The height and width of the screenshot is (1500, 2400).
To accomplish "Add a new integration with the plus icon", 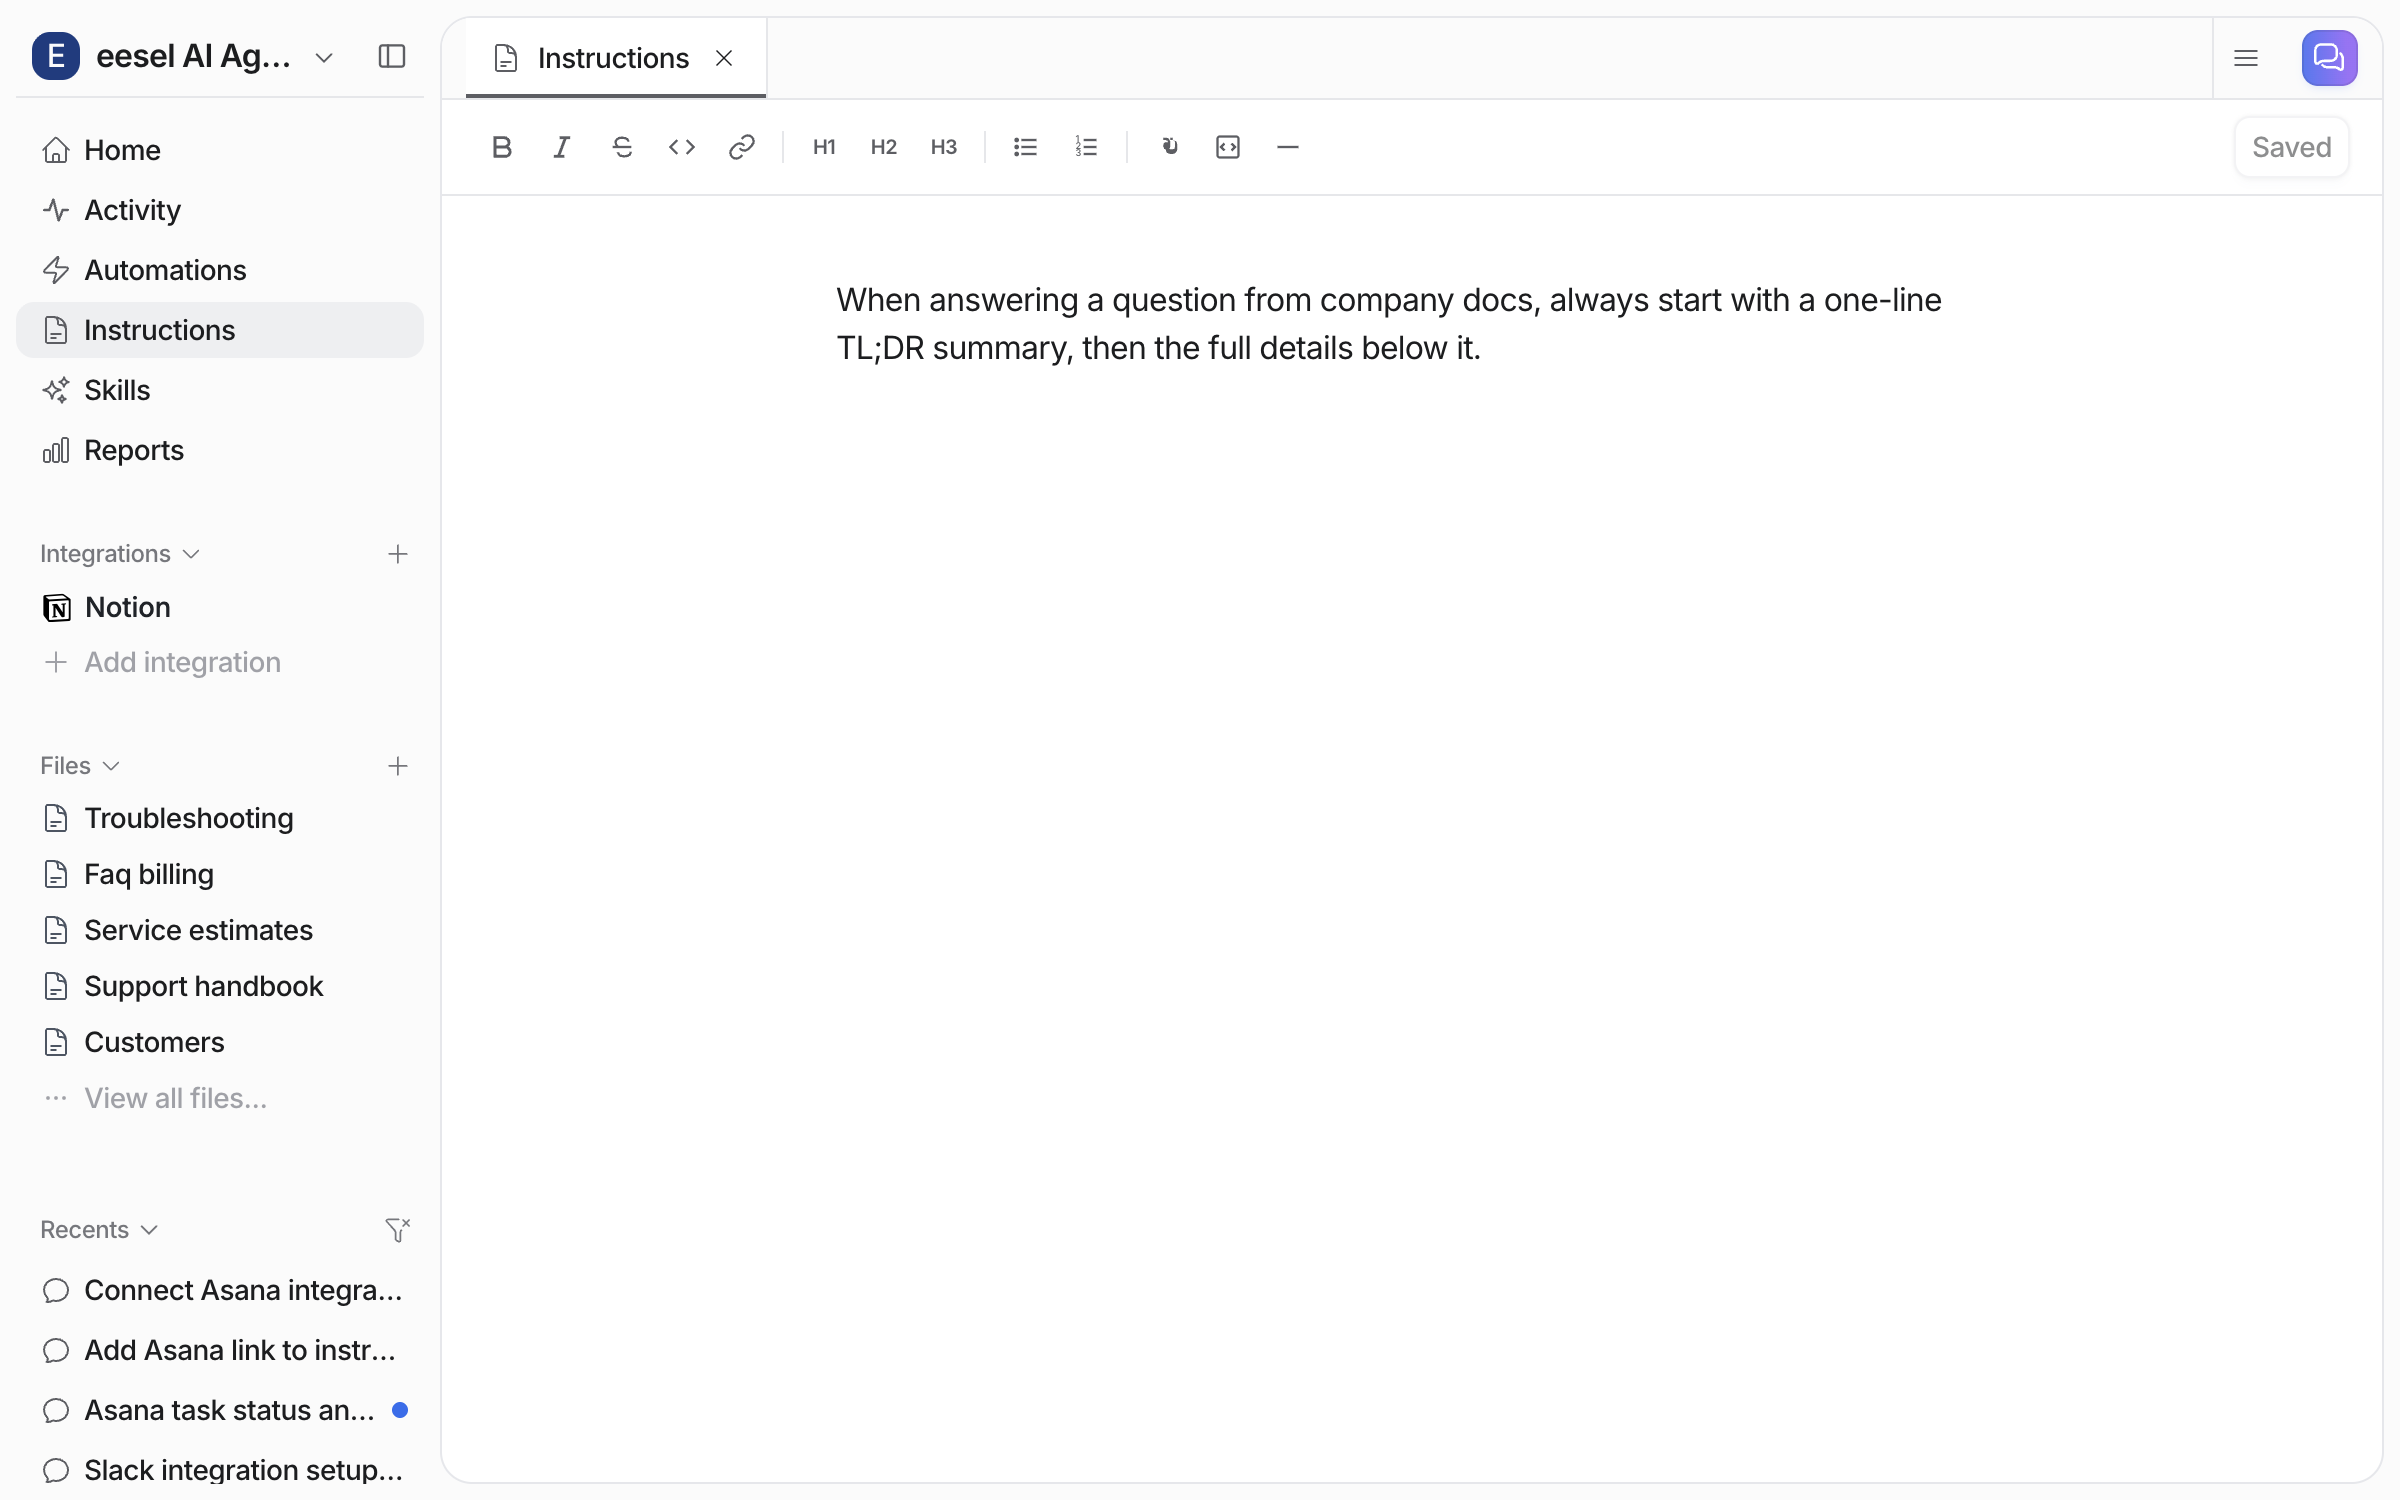I will (398, 554).
